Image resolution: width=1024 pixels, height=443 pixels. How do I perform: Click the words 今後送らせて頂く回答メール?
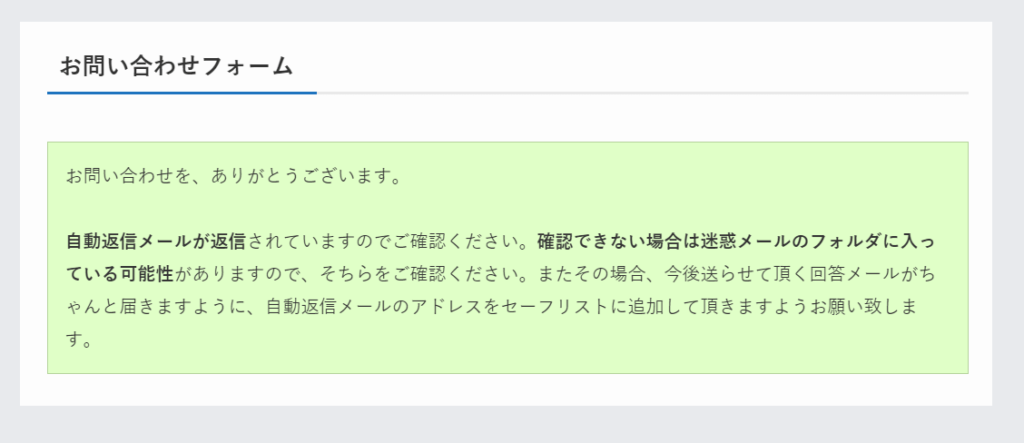[781, 274]
